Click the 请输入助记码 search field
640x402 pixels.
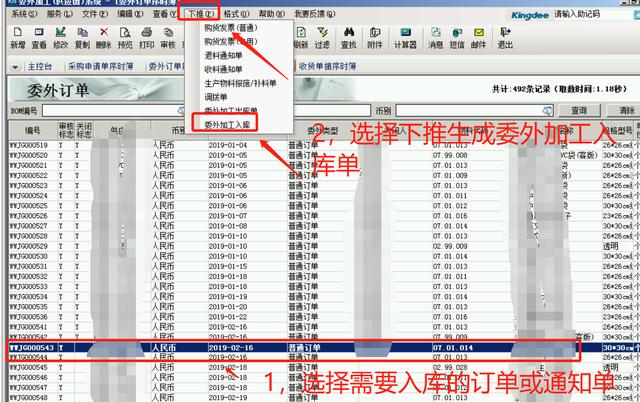coord(594,14)
